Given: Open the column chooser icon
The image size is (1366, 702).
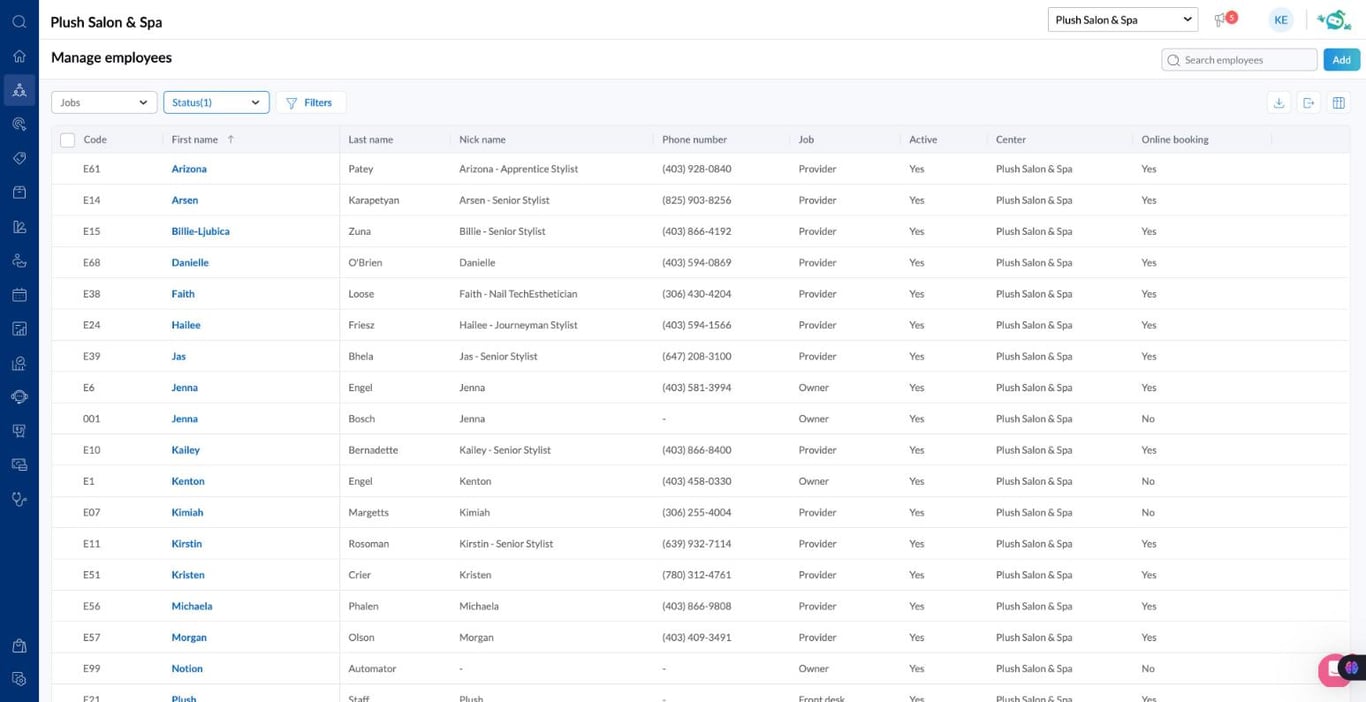Looking at the screenshot, I should pos(1339,102).
